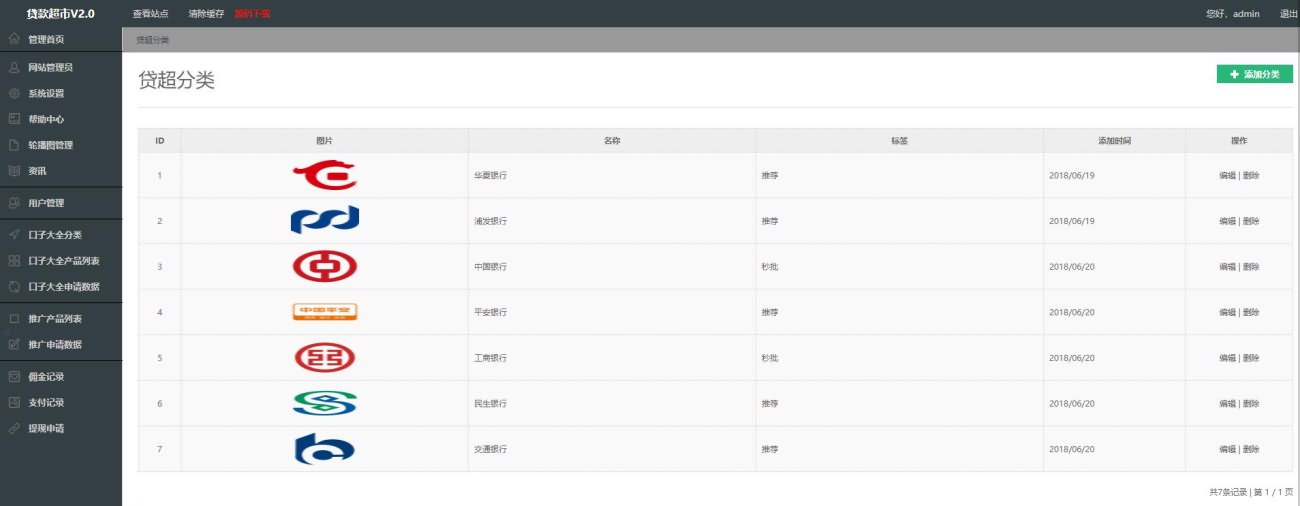Click the icon beside 资讯

coord(14,171)
